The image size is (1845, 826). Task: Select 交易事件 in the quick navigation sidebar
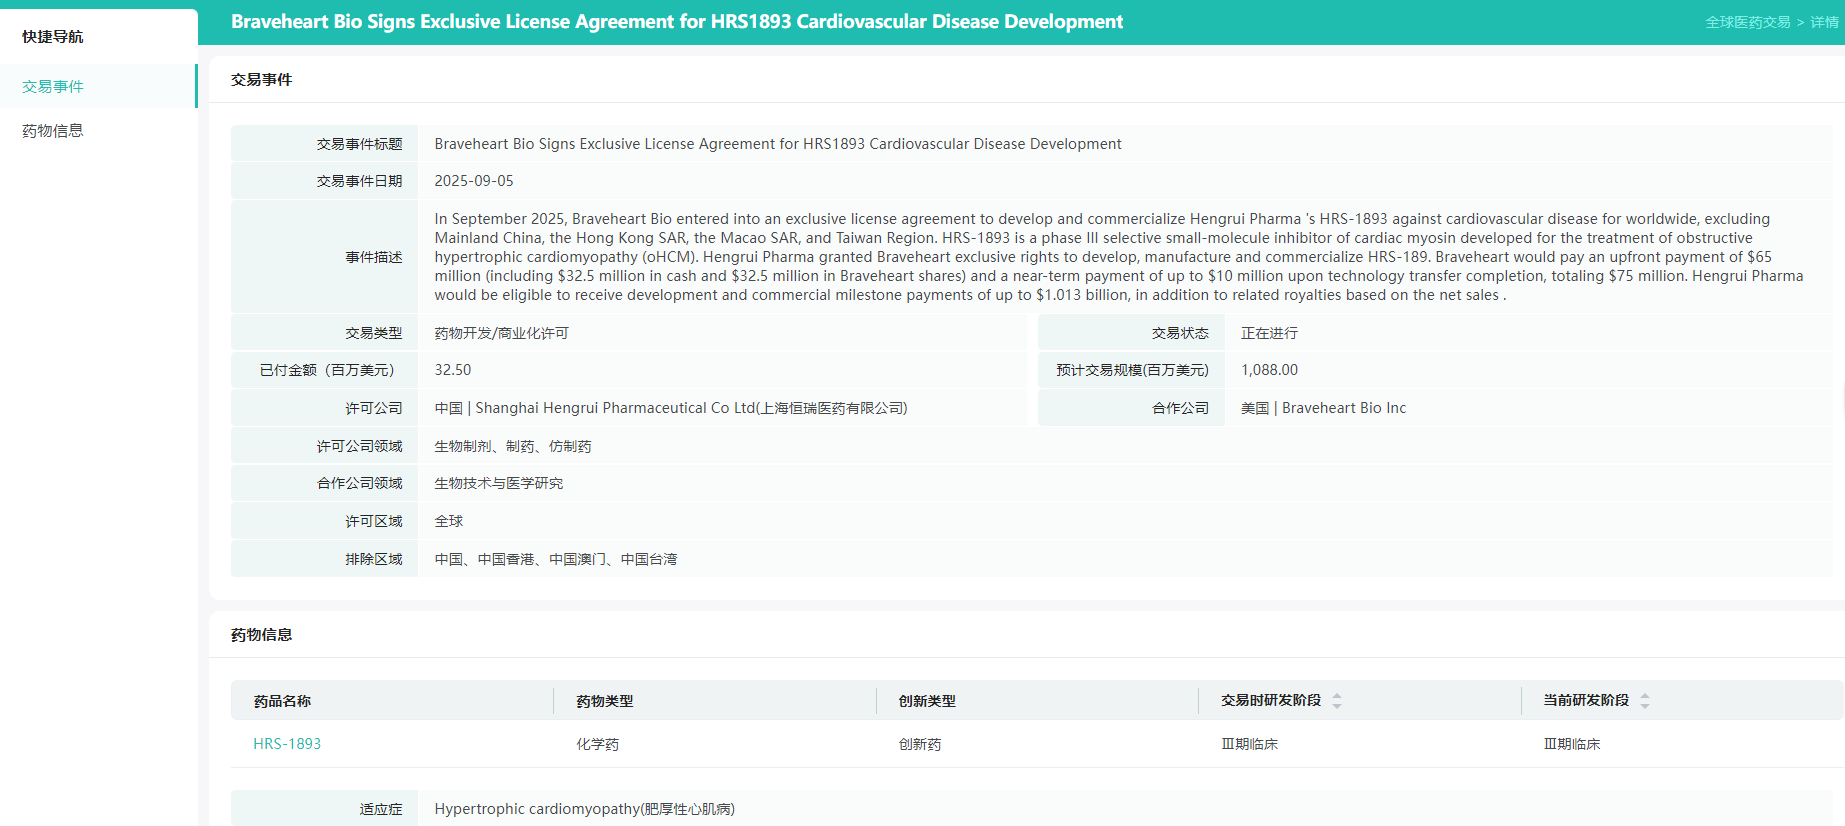(x=53, y=87)
